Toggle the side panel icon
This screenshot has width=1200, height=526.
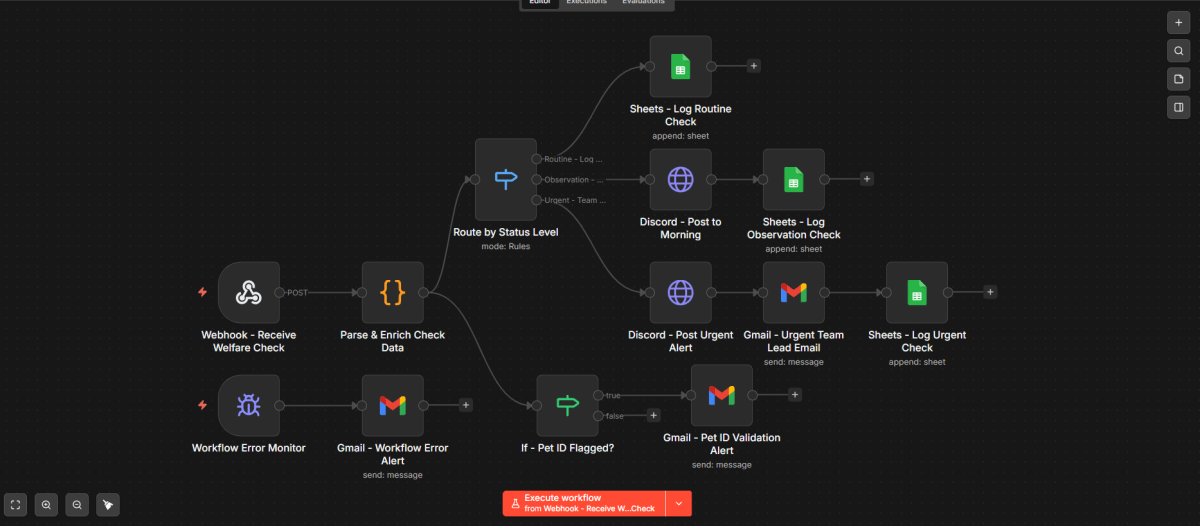1179,107
